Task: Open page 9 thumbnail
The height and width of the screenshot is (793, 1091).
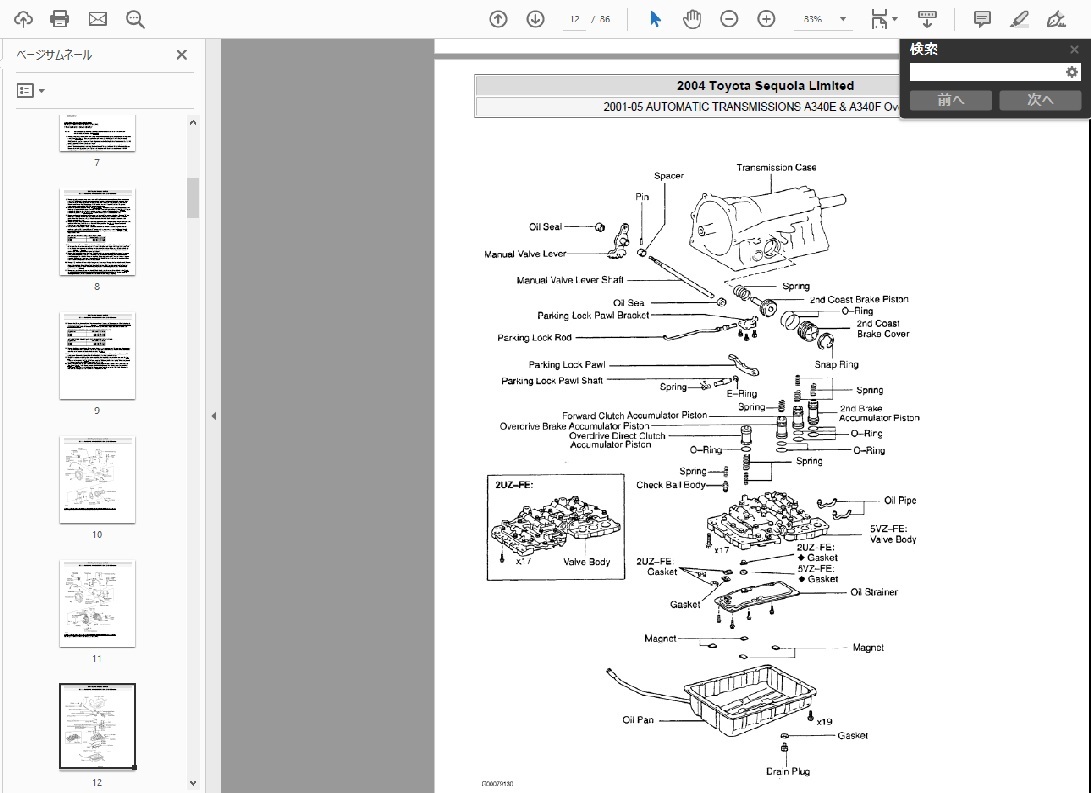Action: tap(97, 355)
